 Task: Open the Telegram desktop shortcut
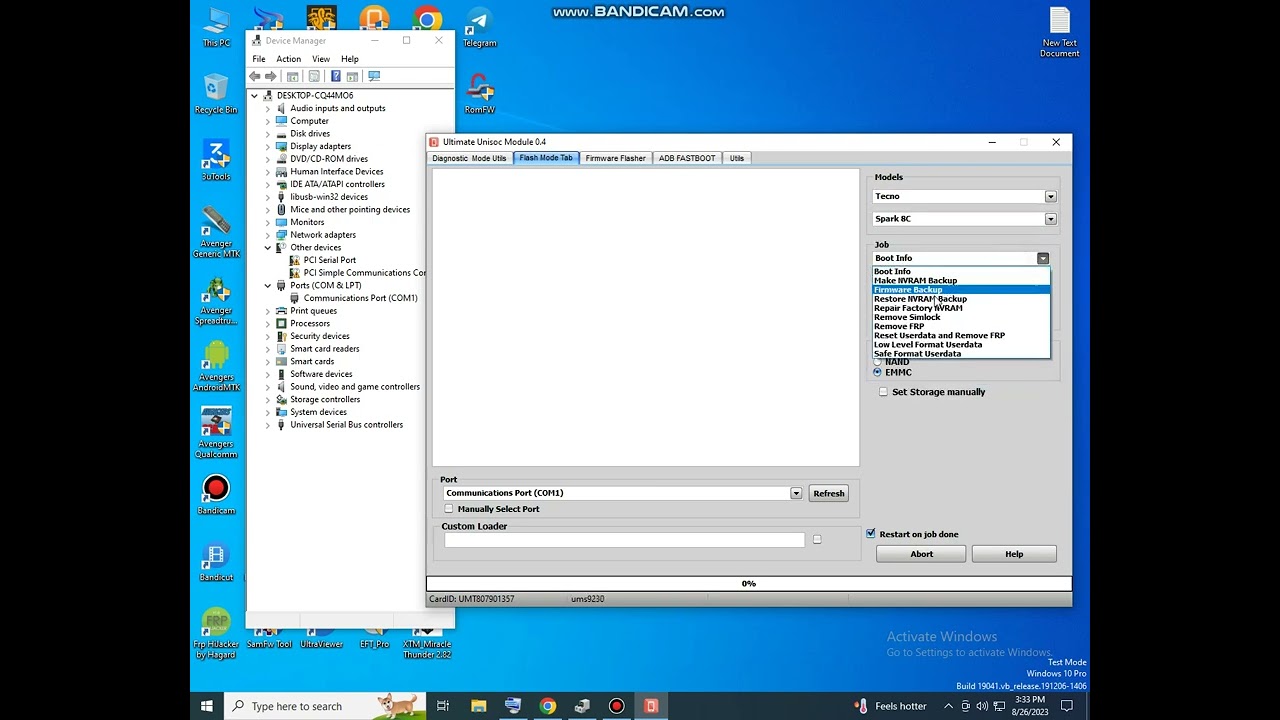(479, 27)
